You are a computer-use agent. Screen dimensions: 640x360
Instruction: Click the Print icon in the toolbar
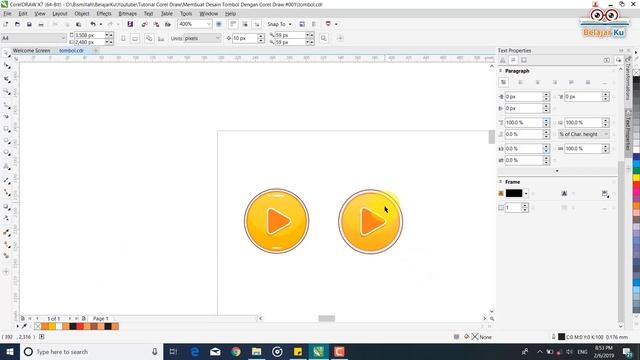[x=41, y=24]
